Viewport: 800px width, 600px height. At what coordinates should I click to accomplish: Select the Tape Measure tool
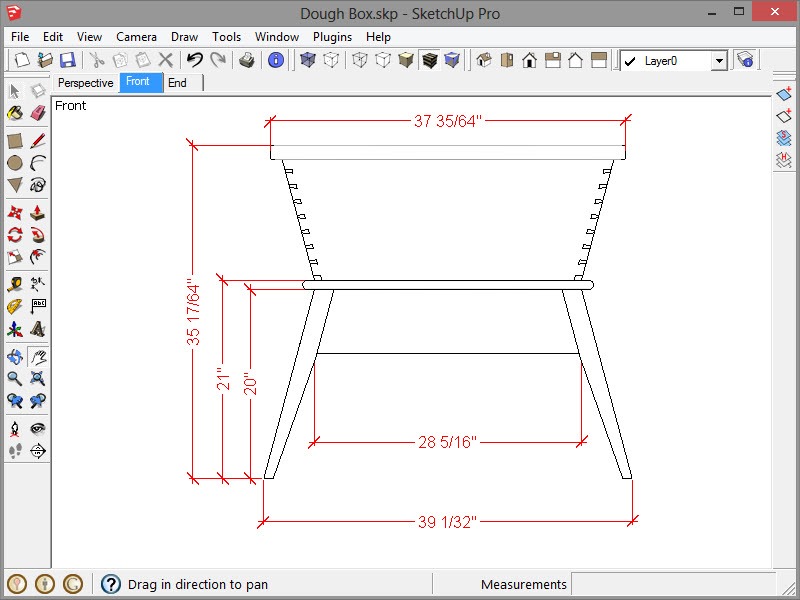[x=15, y=284]
